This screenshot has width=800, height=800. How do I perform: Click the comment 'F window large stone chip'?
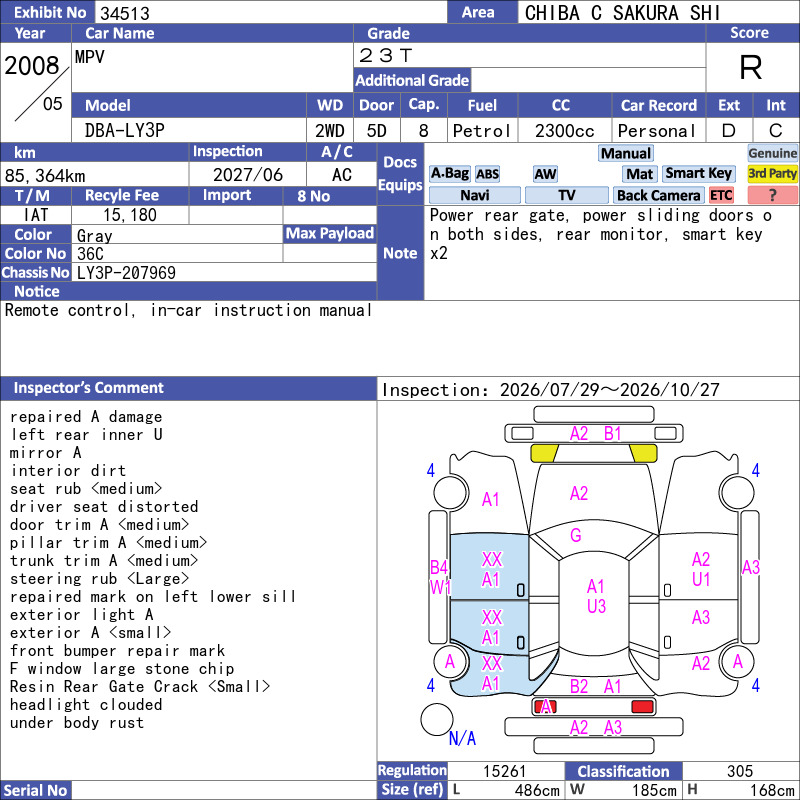pos(122,668)
